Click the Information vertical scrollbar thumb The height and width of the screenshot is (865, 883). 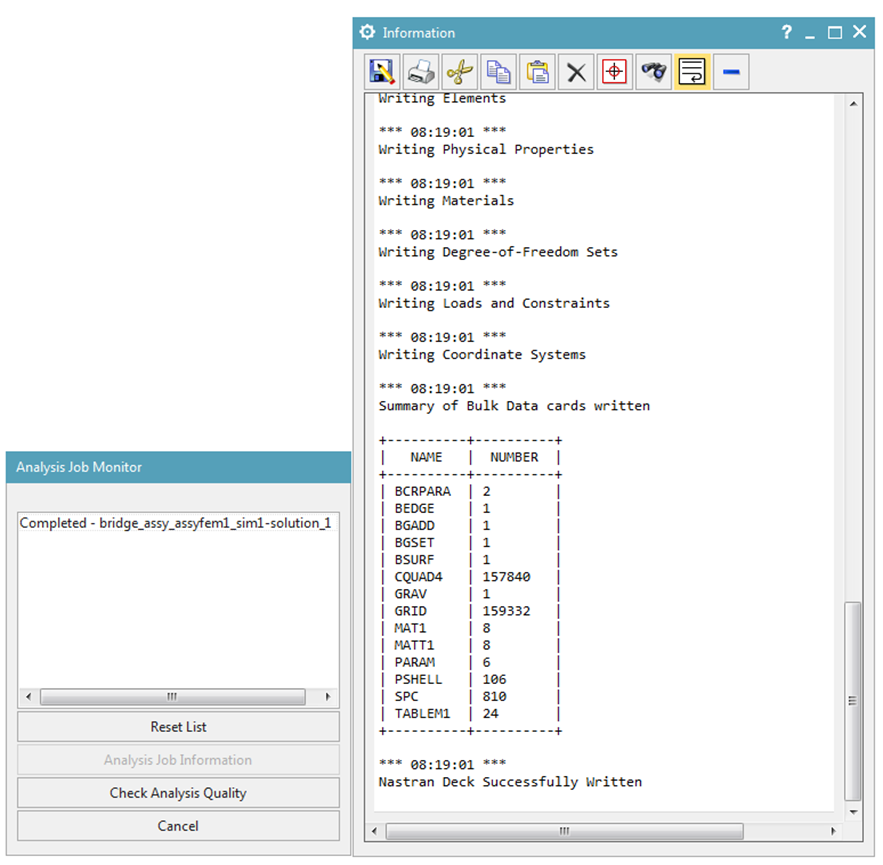pos(853,701)
